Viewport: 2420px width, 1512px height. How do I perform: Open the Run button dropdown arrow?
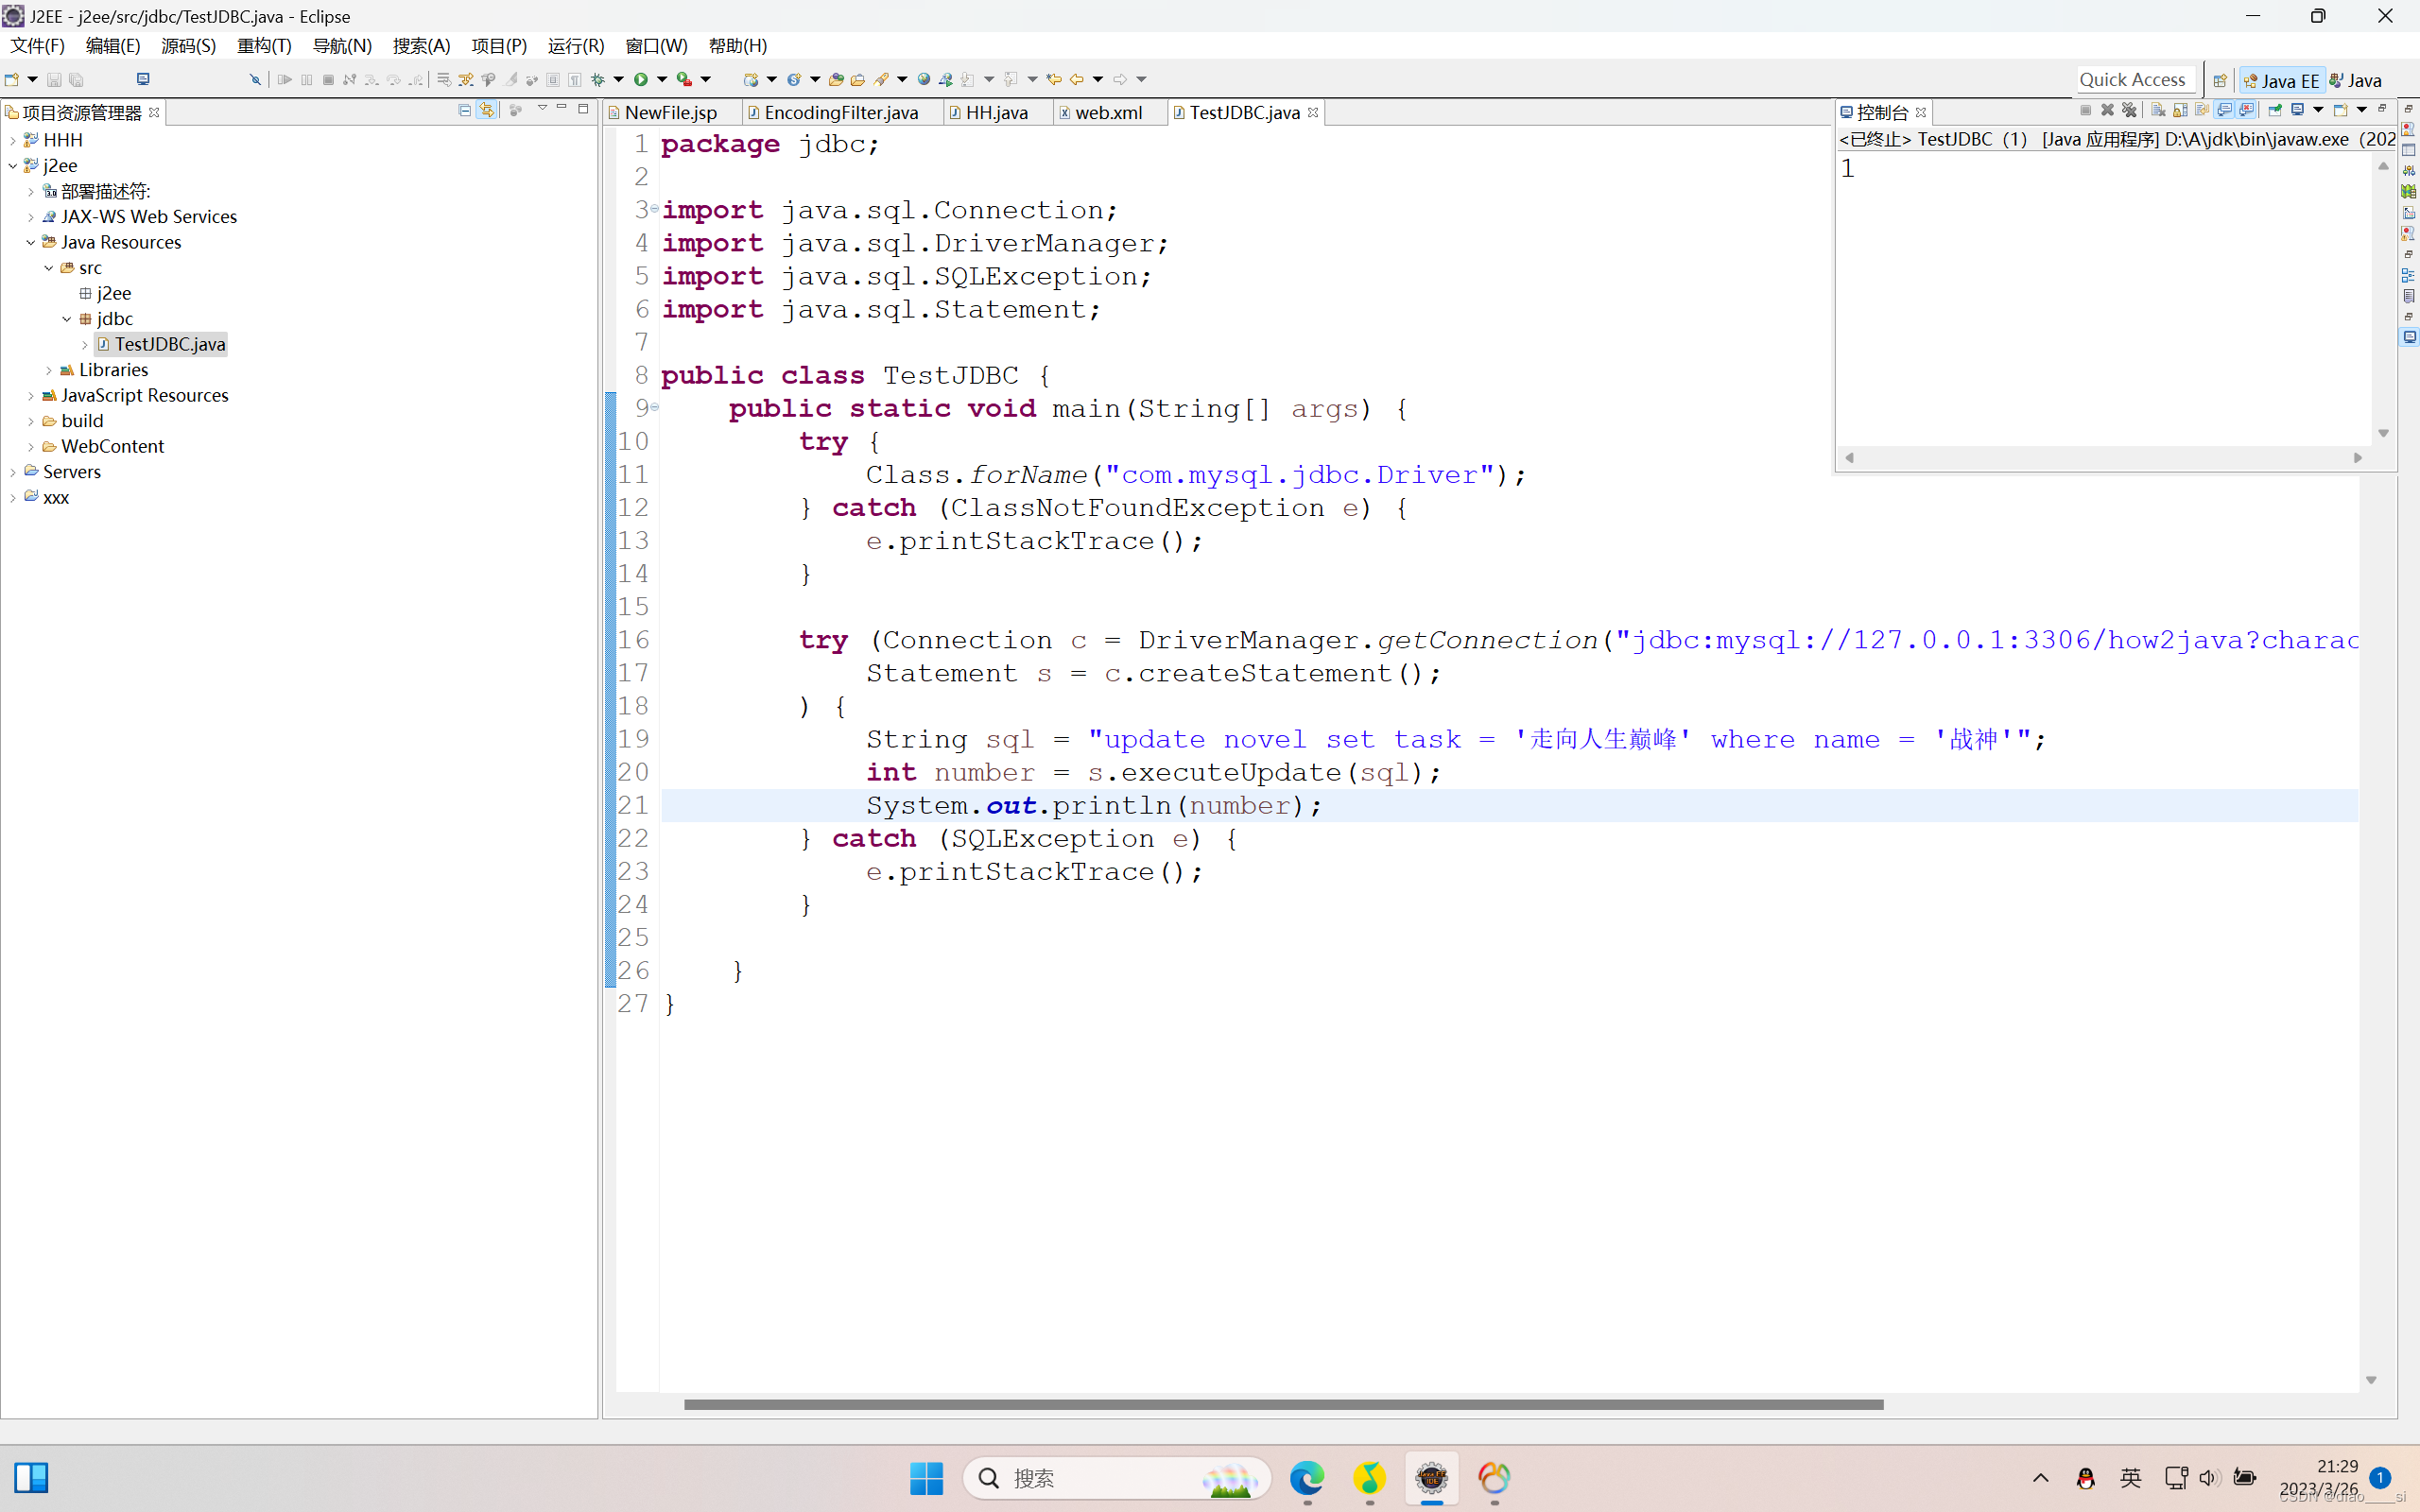click(662, 79)
